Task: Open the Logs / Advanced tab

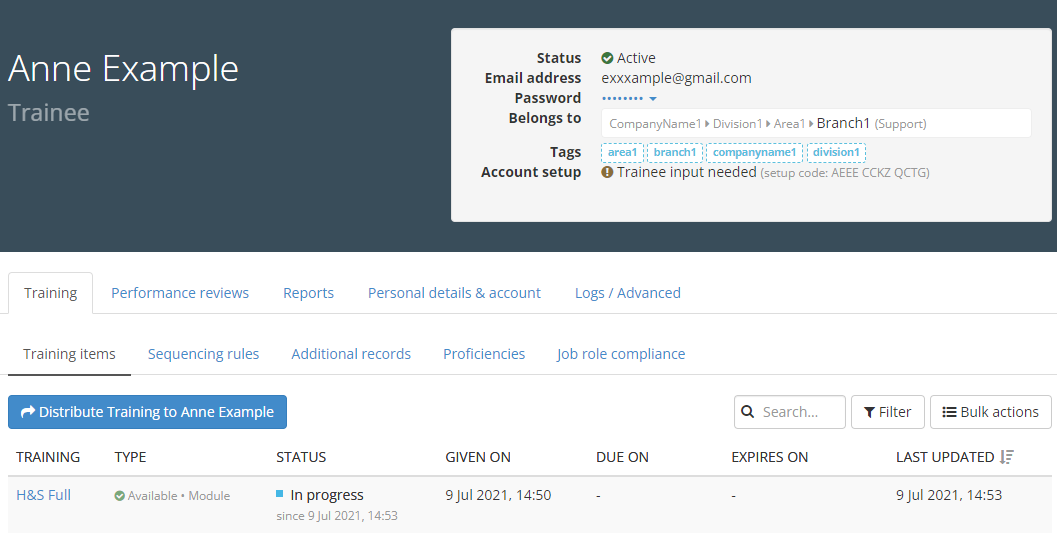Action: pyautogui.click(x=627, y=293)
